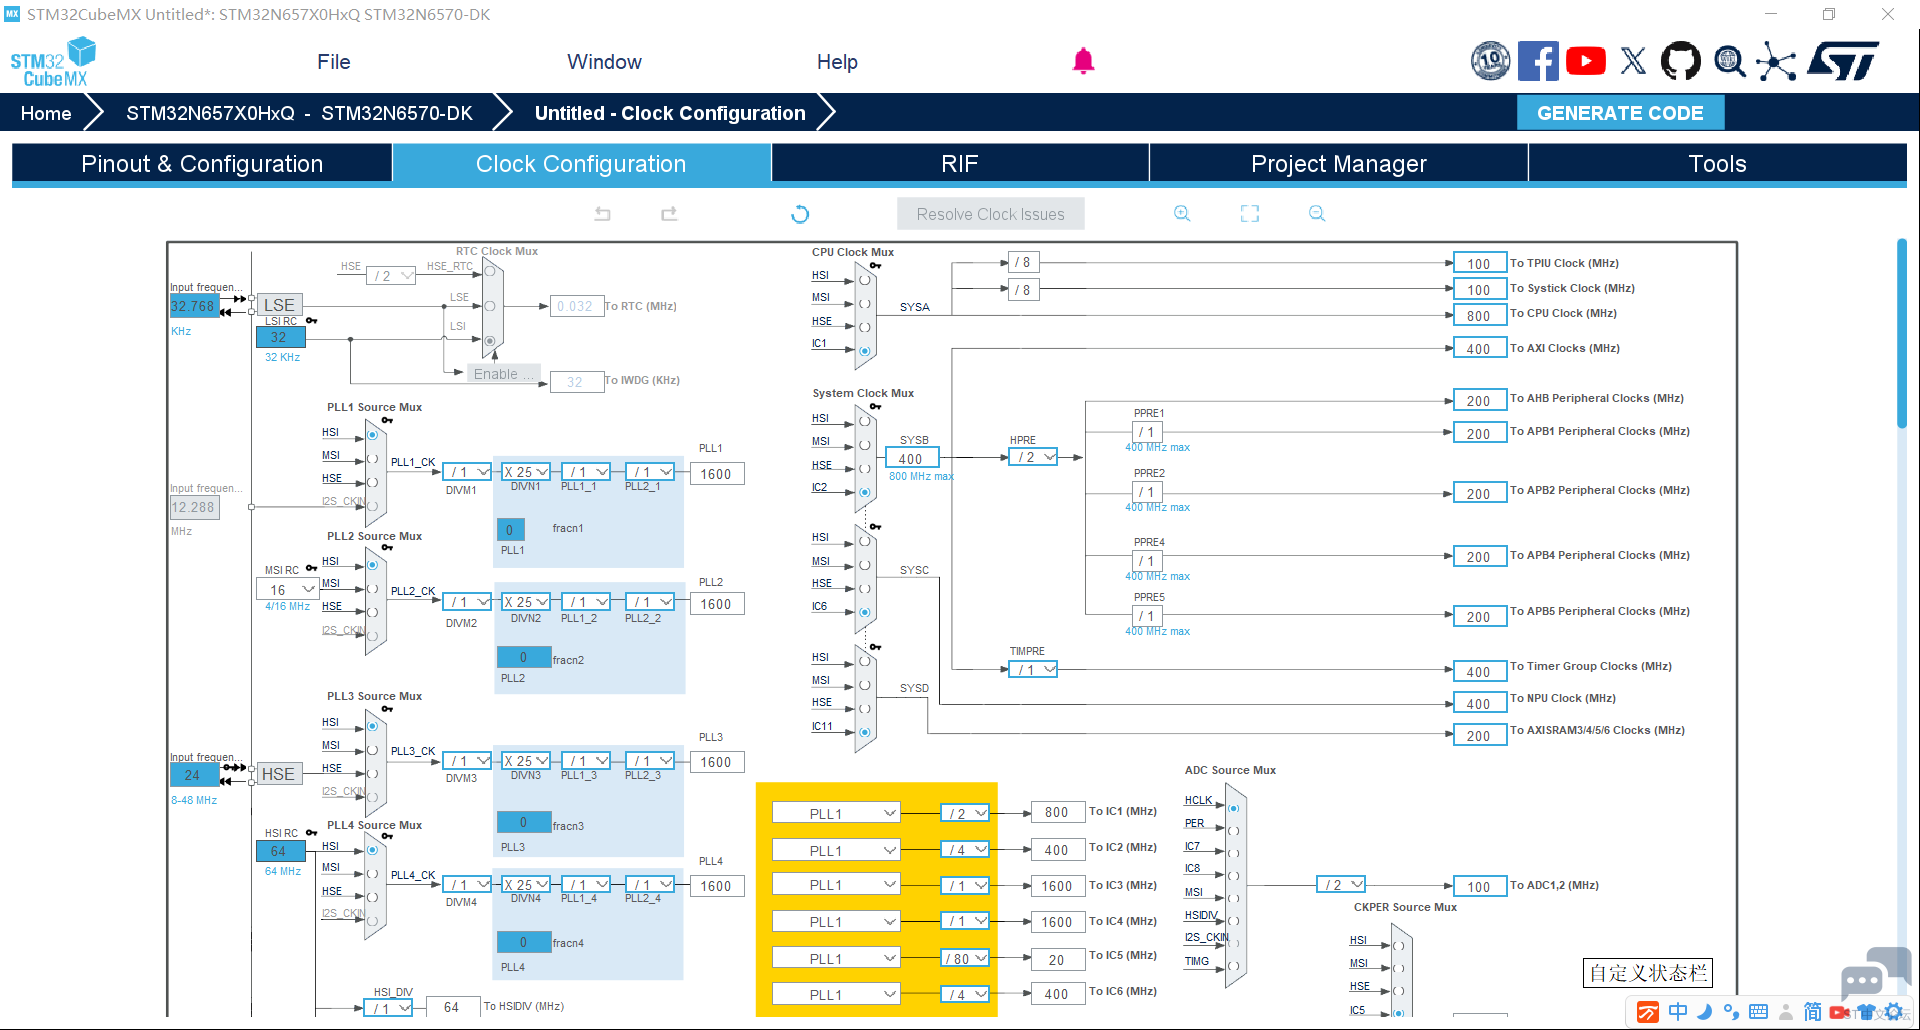Open the TIMPRE /1 dropdown
This screenshot has height=1030, width=1920.
coord(1033,669)
